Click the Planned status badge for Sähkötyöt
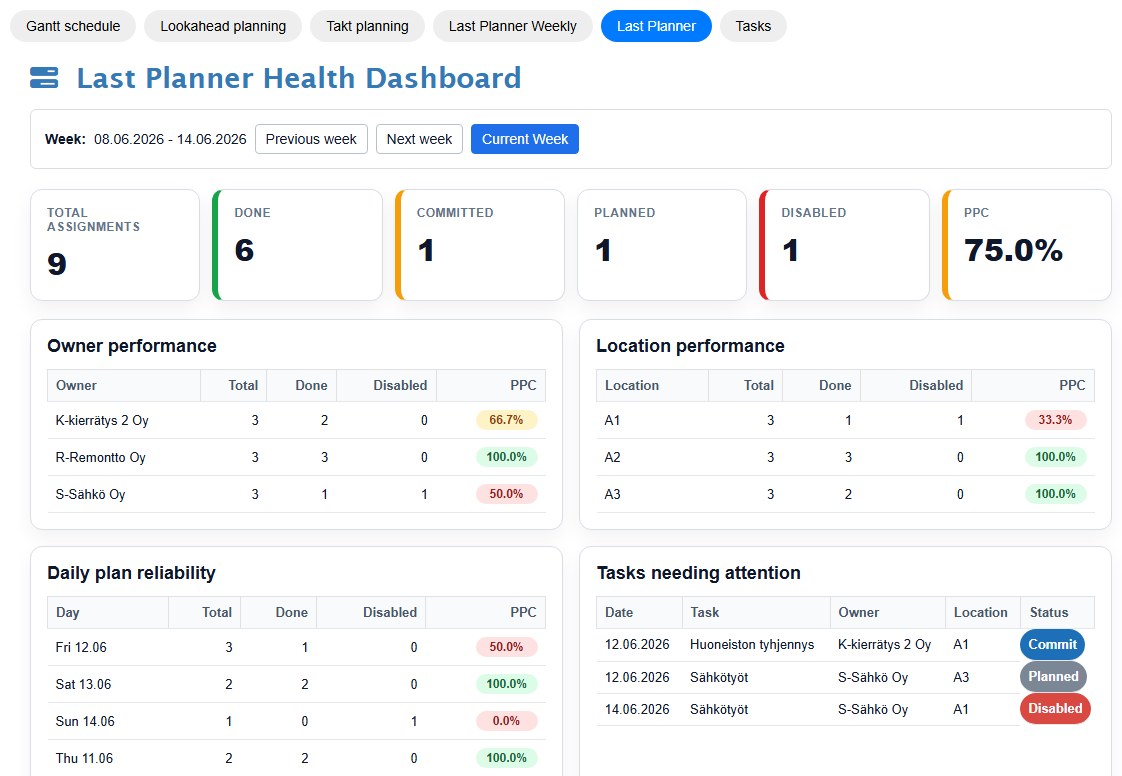This screenshot has width=1122, height=776. [x=1053, y=676]
